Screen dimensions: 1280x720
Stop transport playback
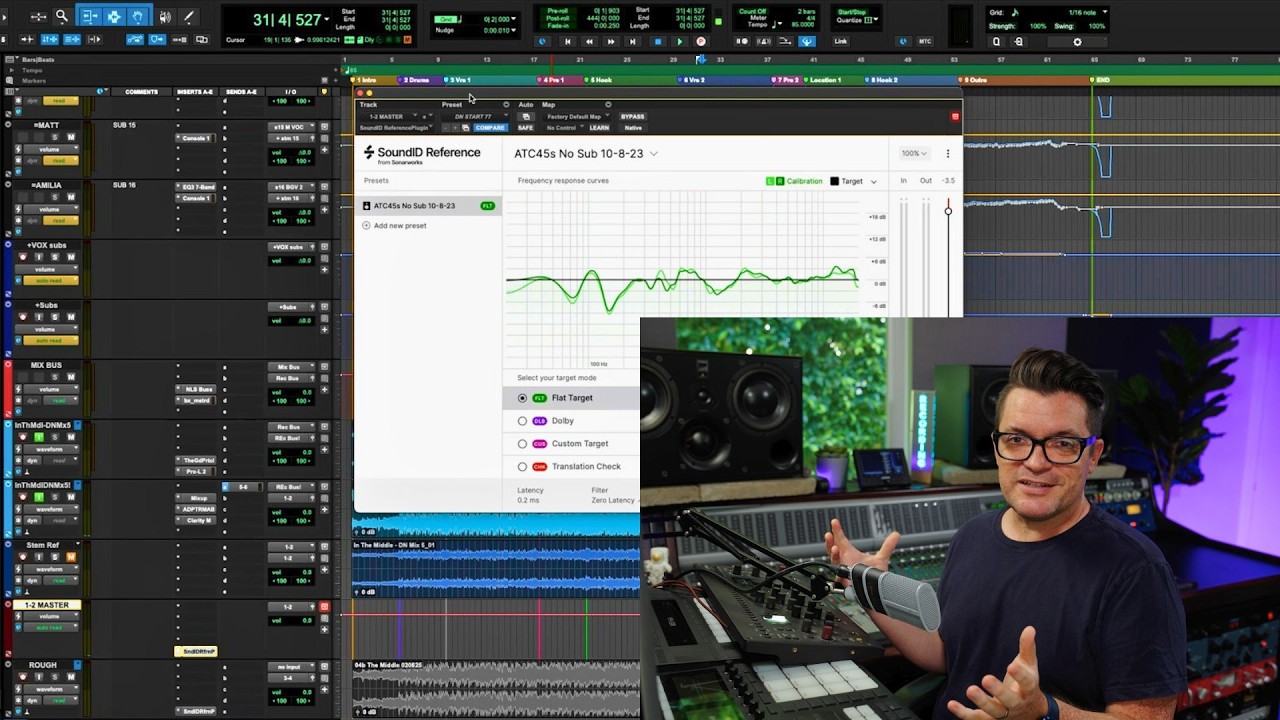657,41
